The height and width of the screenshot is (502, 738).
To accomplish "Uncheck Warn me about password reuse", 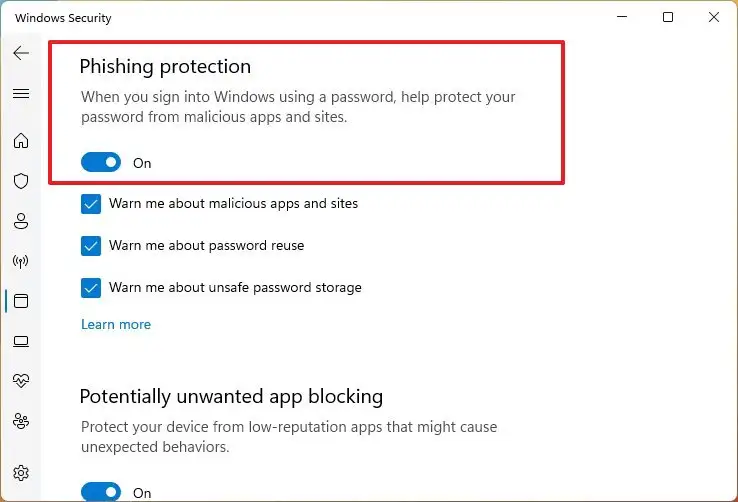I will tap(91, 246).
